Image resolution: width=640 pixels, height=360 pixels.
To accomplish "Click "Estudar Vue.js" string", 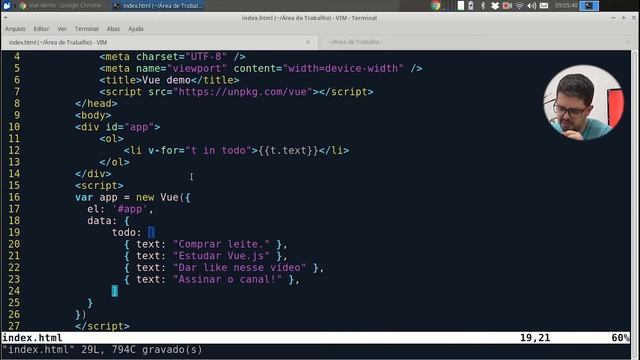I will 221,256.
